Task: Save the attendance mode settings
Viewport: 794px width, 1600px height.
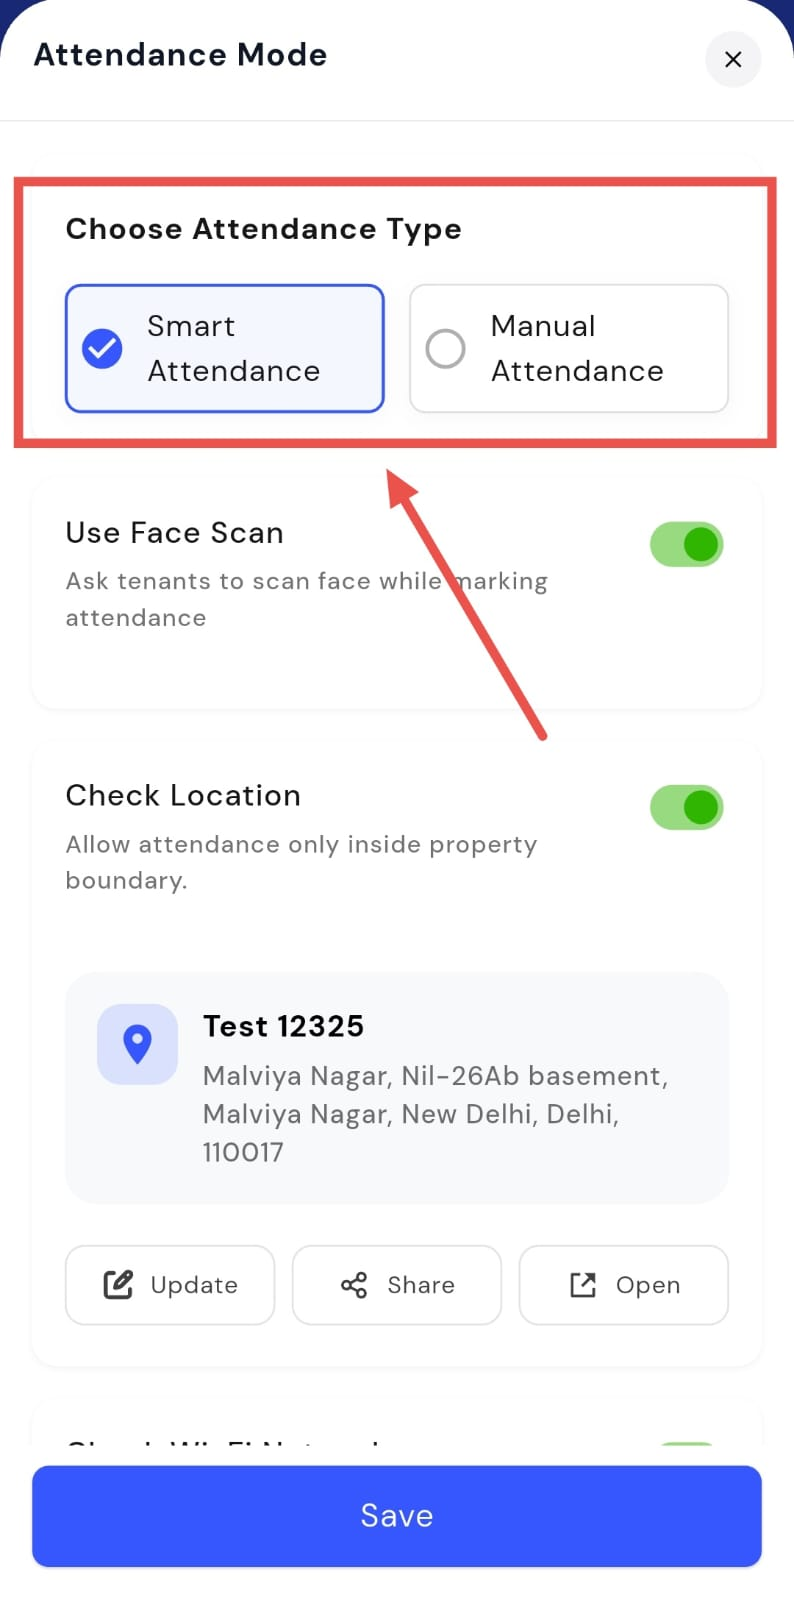Action: pos(397,1516)
